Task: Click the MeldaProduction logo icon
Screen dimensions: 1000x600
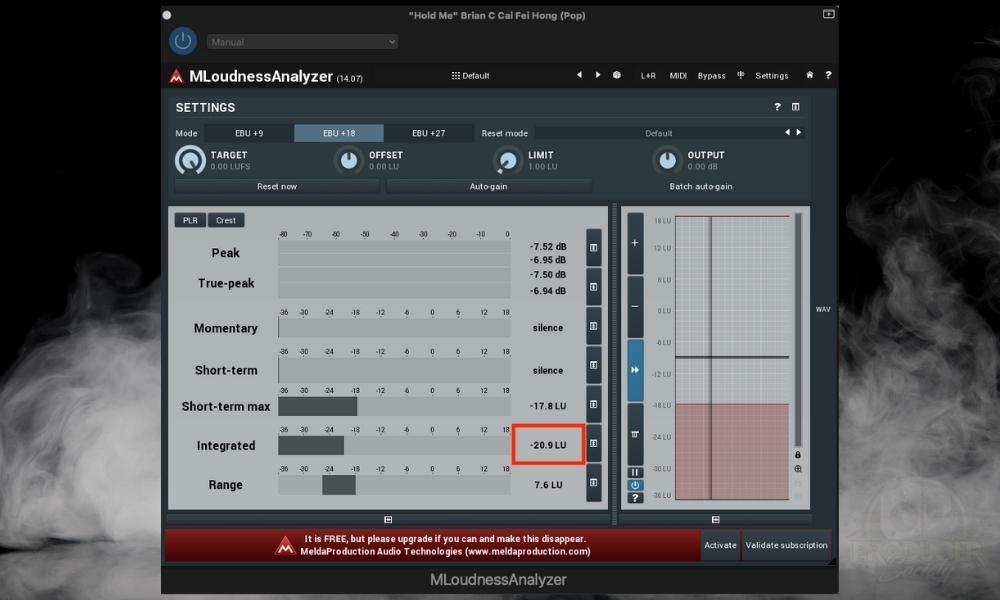Action: [x=176, y=77]
